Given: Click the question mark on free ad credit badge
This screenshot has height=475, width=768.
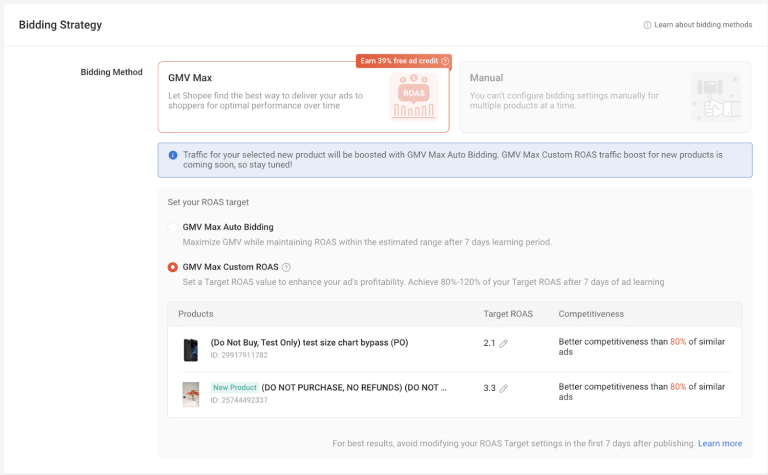Looking at the screenshot, I should point(445,61).
